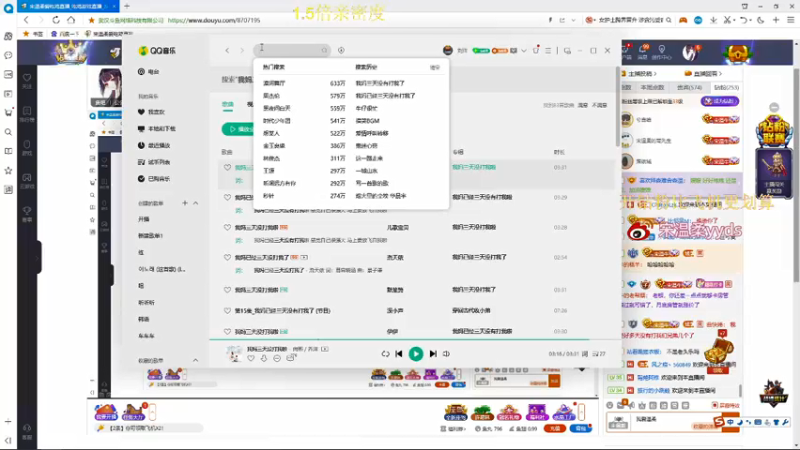
Task: Download the currently playing song
Action: [x=264, y=359]
